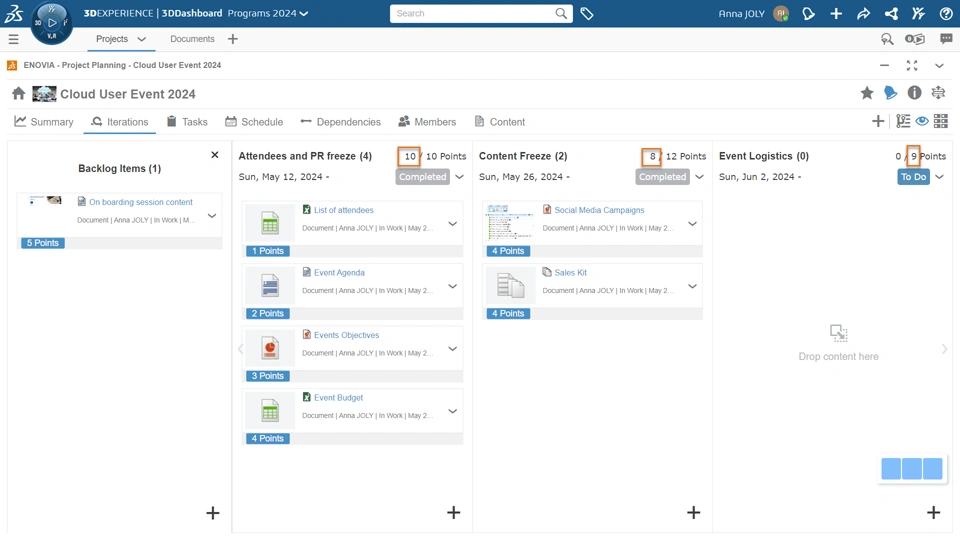
Task: Expand Event Agenda card chevron
Action: pos(452,287)
